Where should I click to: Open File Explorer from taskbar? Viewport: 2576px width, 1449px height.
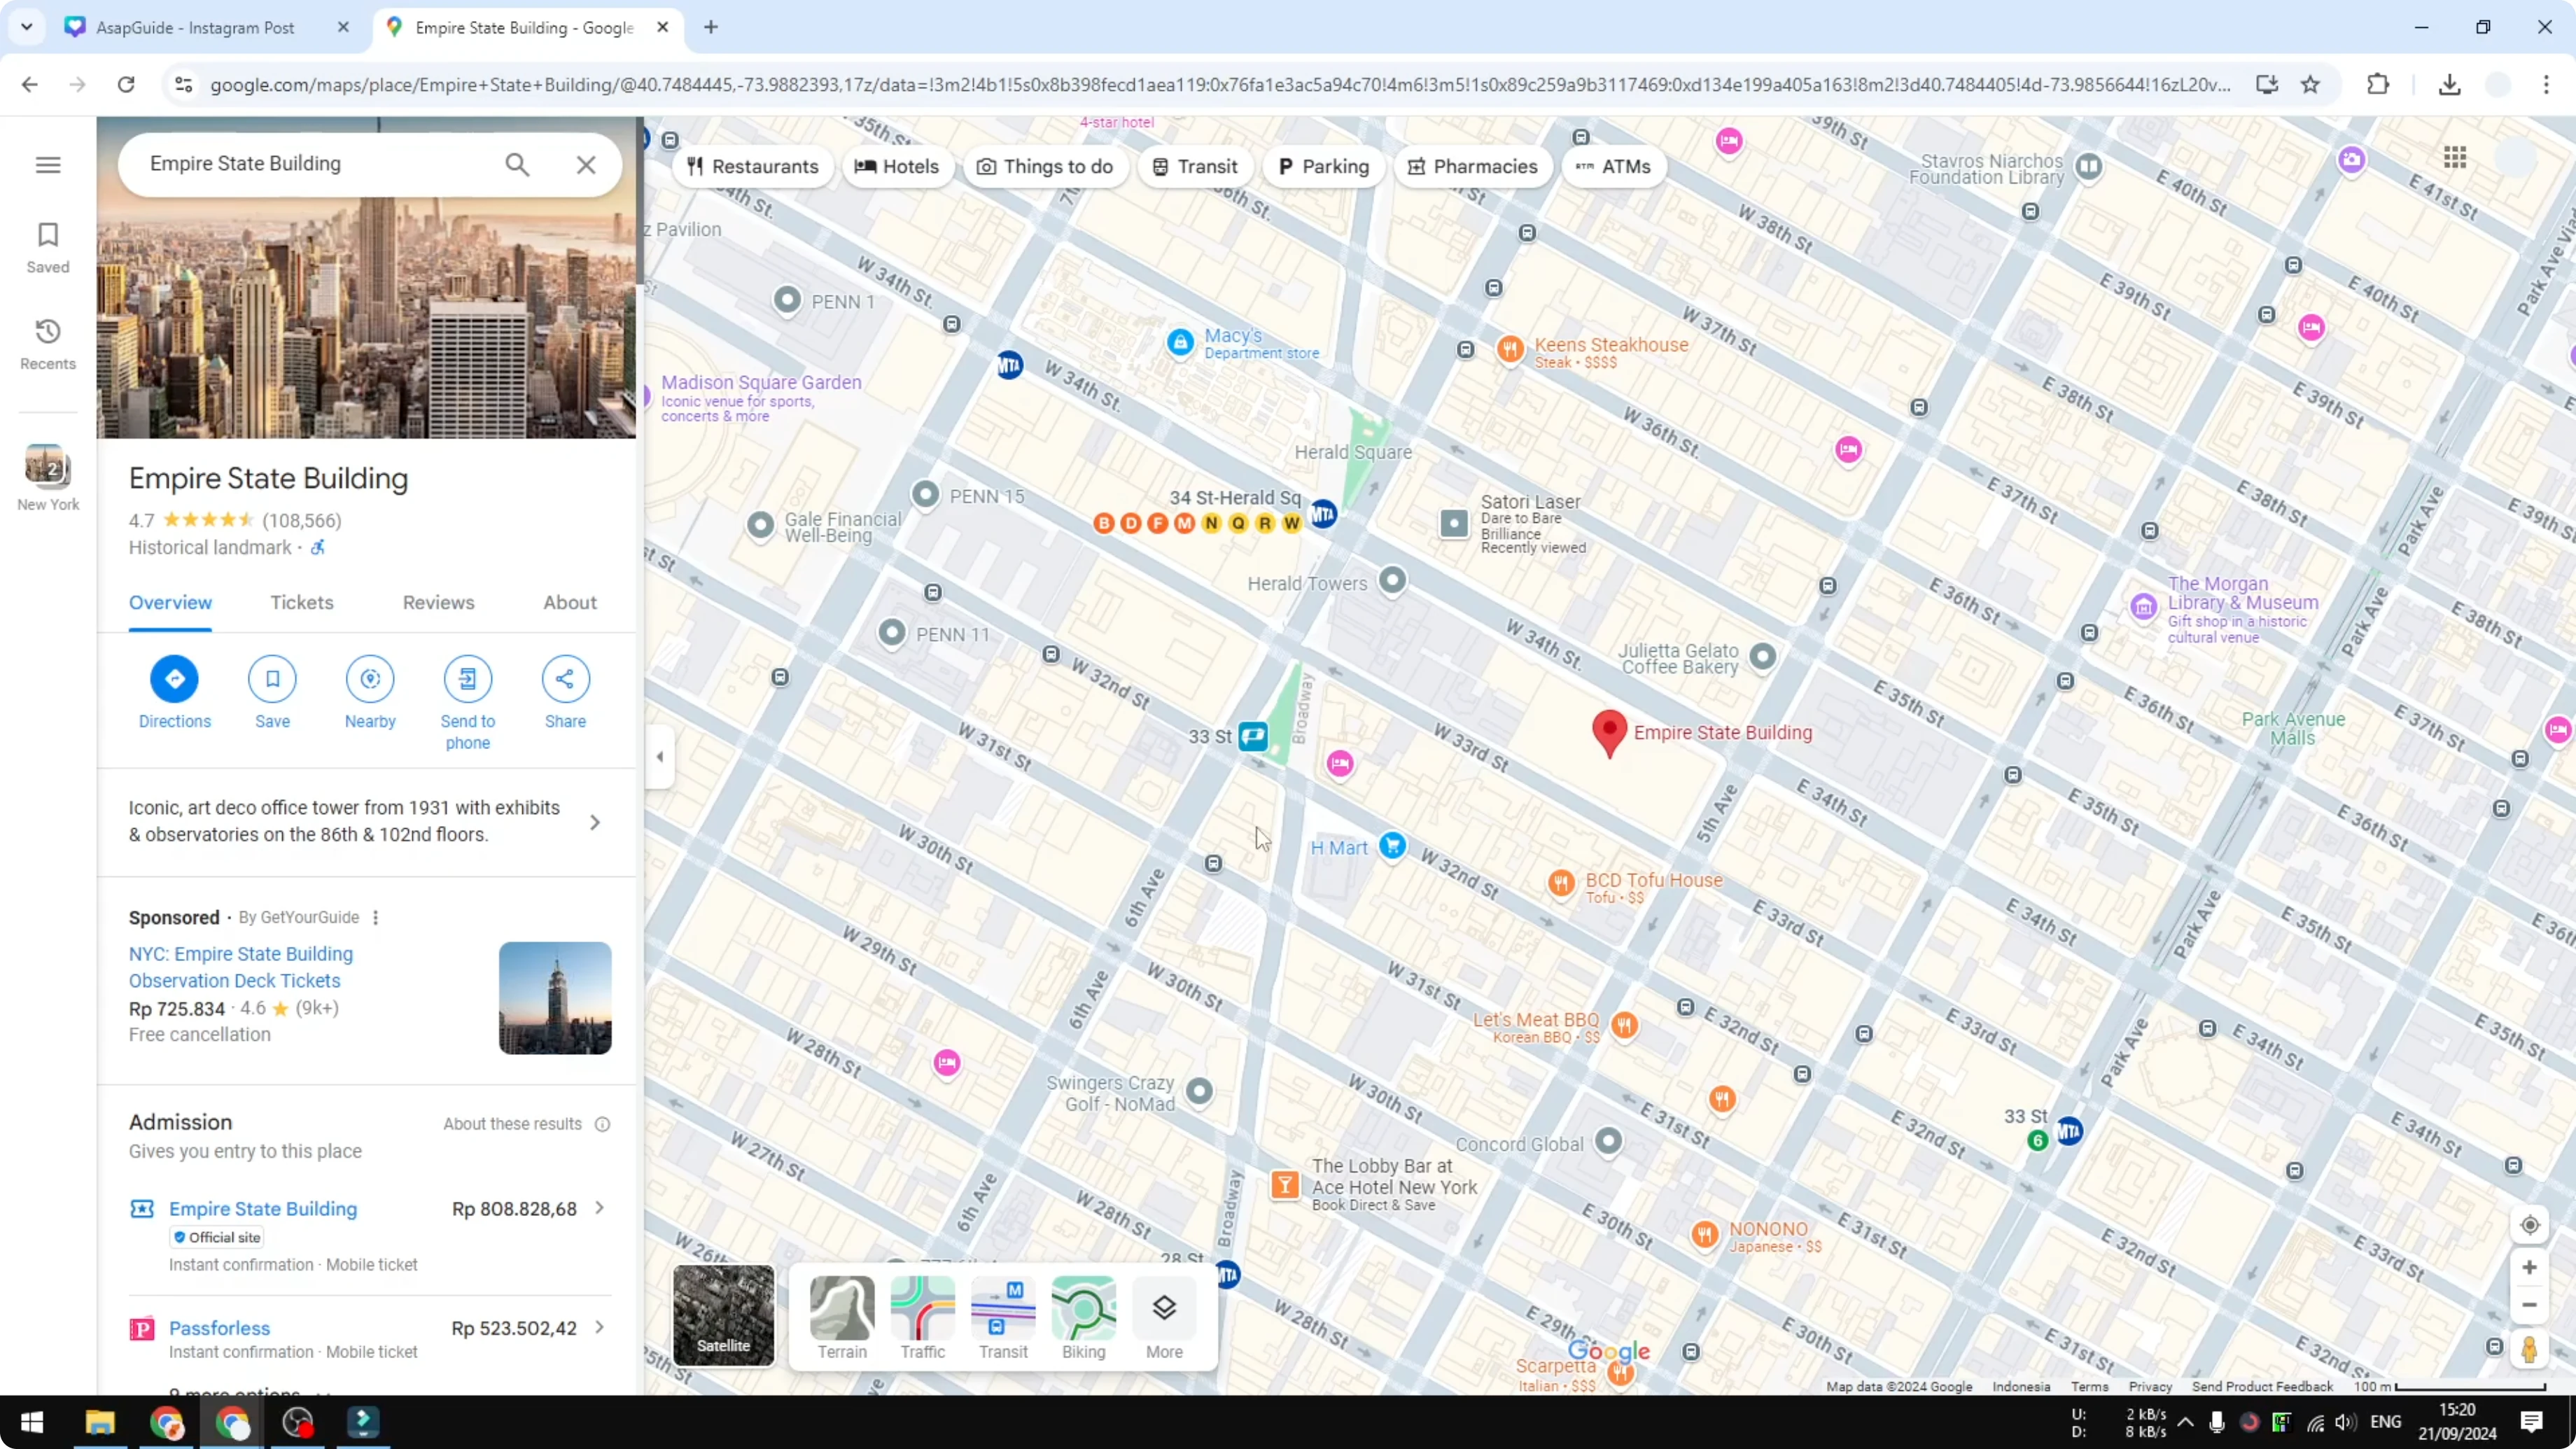[x=100, y=1422]
